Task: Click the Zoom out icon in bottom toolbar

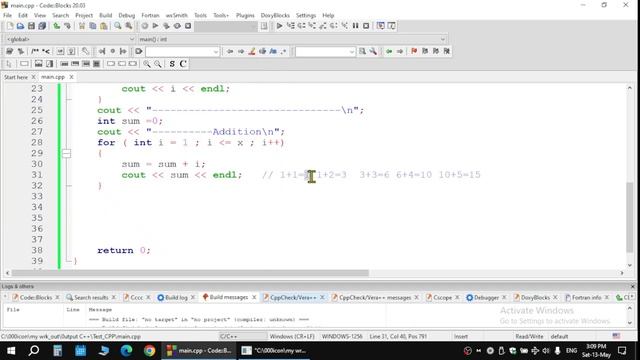Action: [158, 64]
